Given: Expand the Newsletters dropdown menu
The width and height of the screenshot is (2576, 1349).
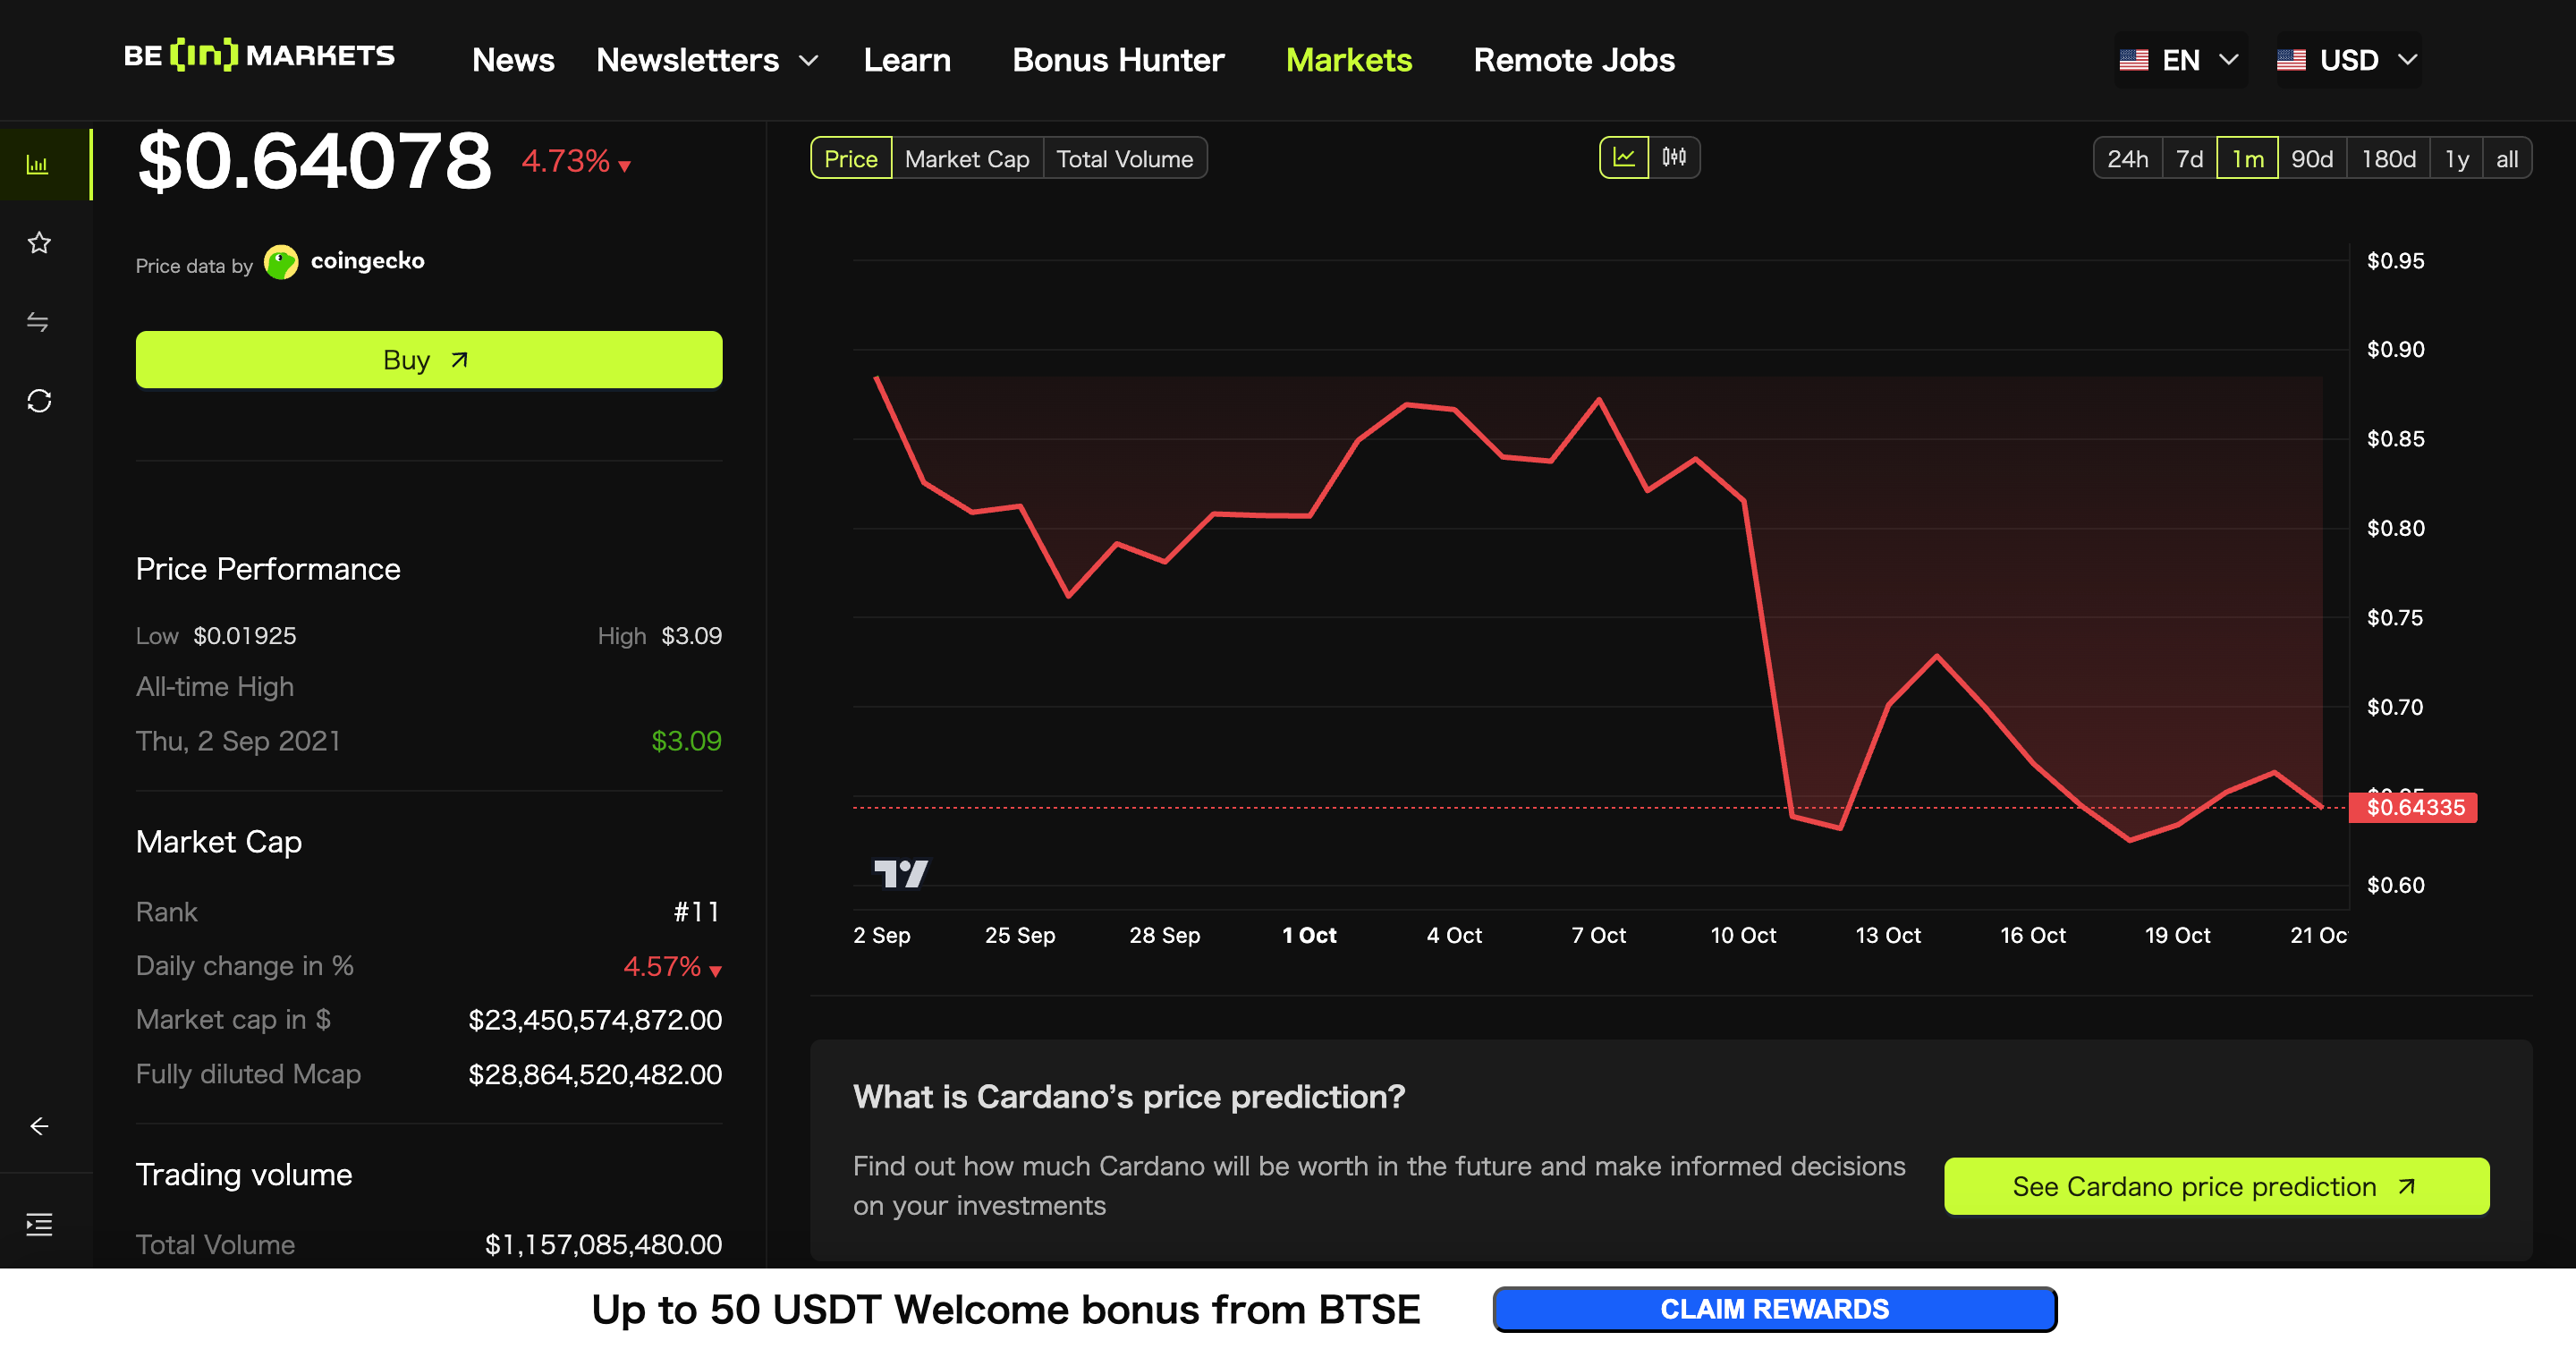Looking at the screenshot, I should click(x=707, y=60).
